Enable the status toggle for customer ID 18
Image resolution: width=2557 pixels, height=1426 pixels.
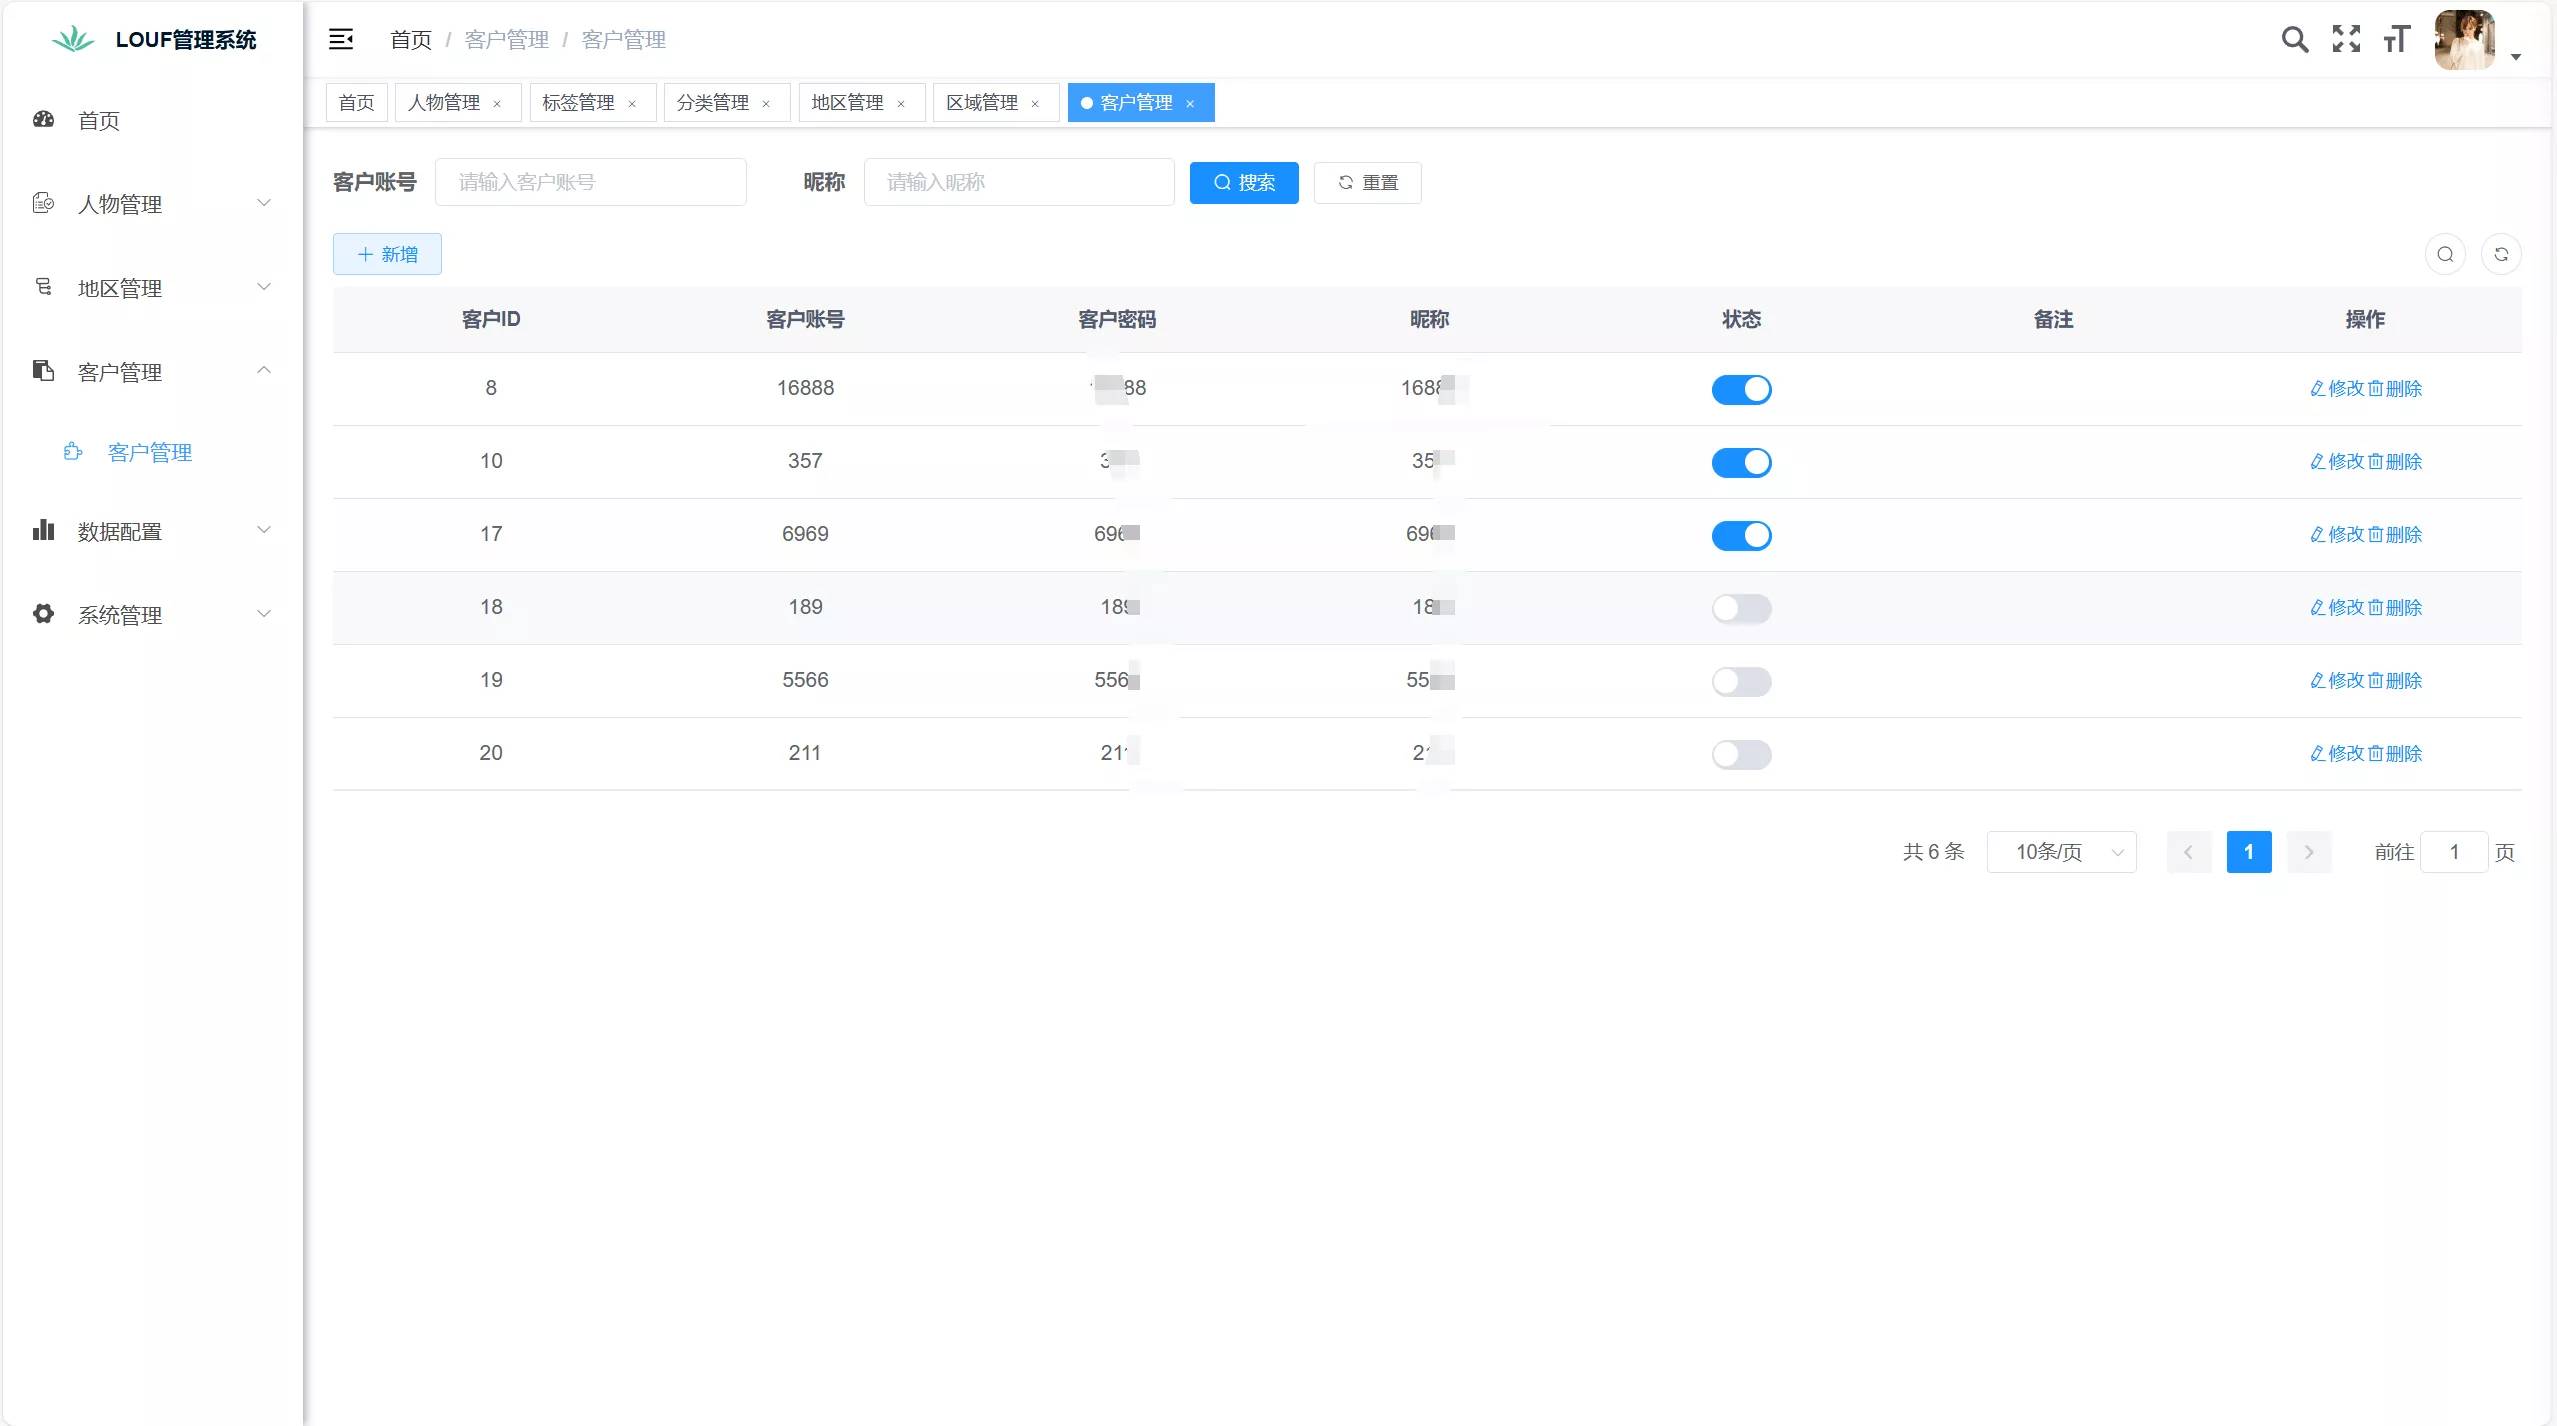pos(1741,608)
